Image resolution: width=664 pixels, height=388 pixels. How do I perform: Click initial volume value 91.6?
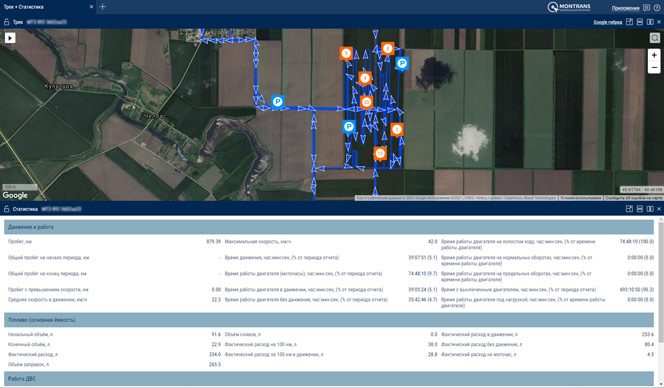[x=216, y=334]
